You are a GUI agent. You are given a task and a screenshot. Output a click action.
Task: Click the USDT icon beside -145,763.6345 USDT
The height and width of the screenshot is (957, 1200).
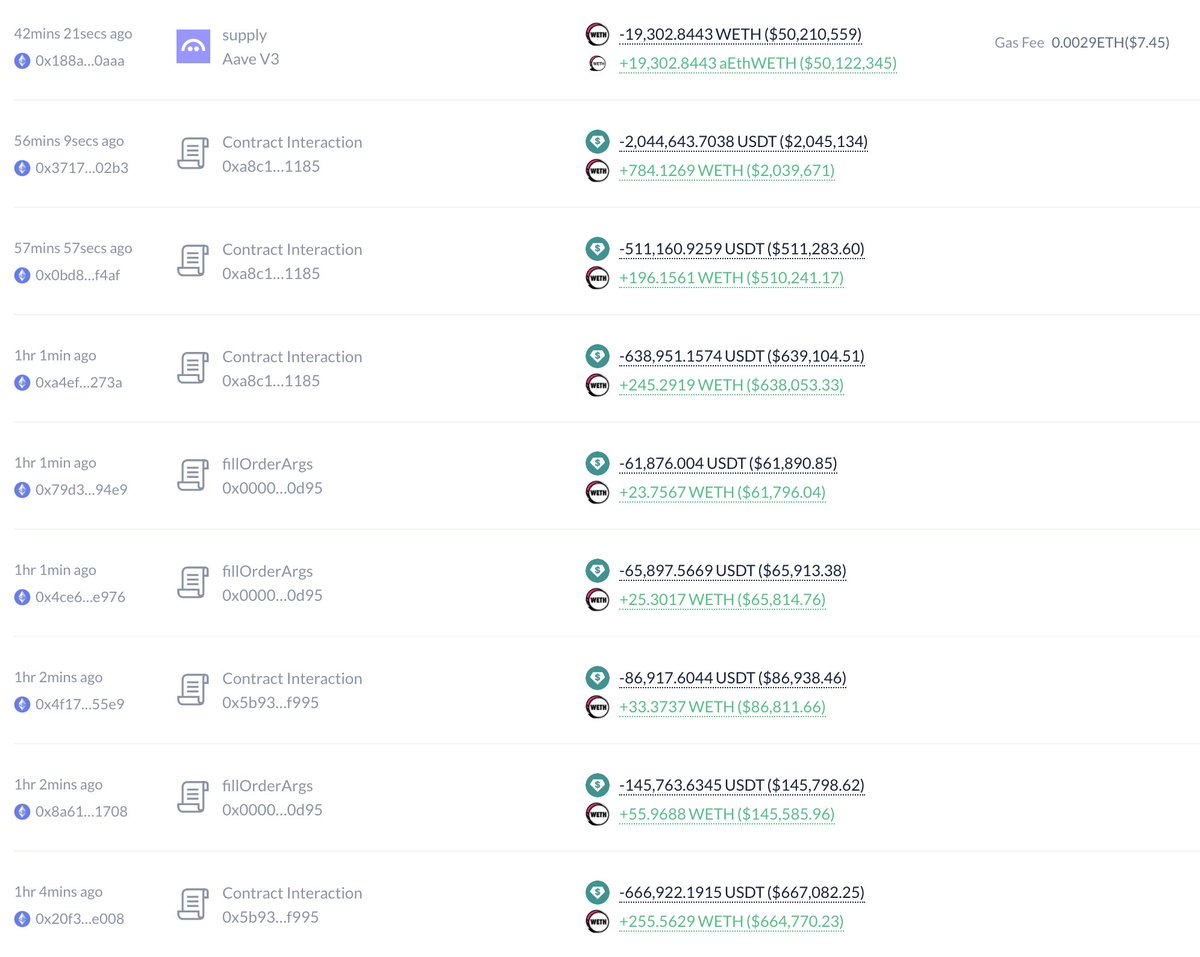click(x=597, y=786)
